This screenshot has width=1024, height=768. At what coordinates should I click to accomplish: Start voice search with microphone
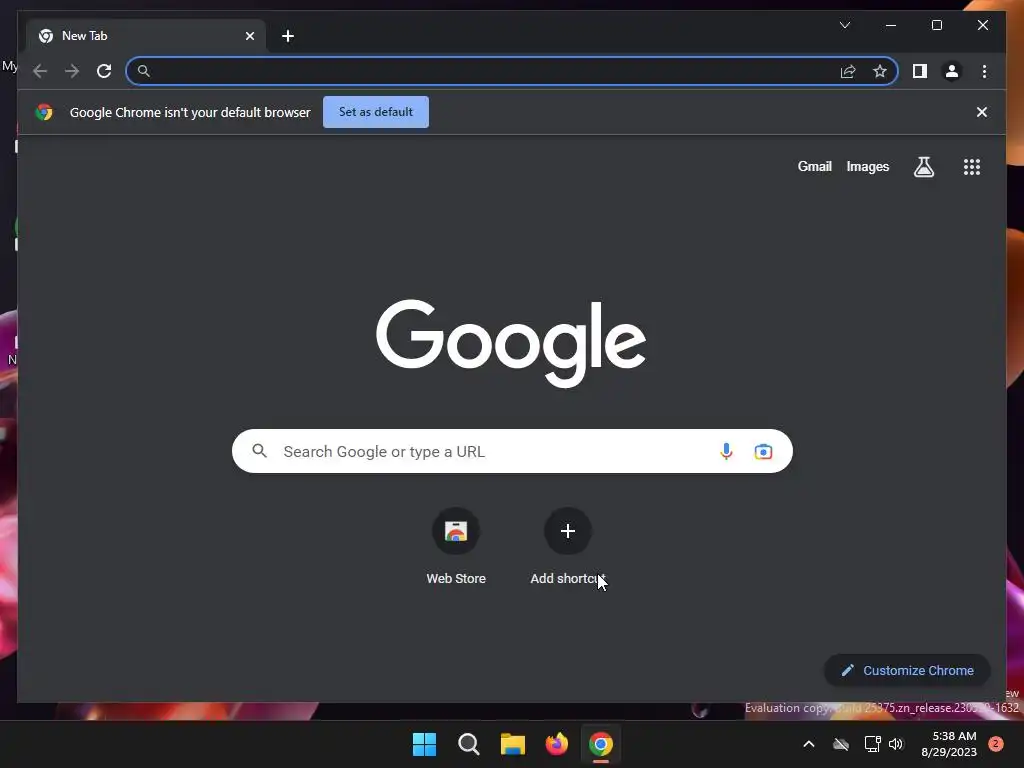[726, 451]
